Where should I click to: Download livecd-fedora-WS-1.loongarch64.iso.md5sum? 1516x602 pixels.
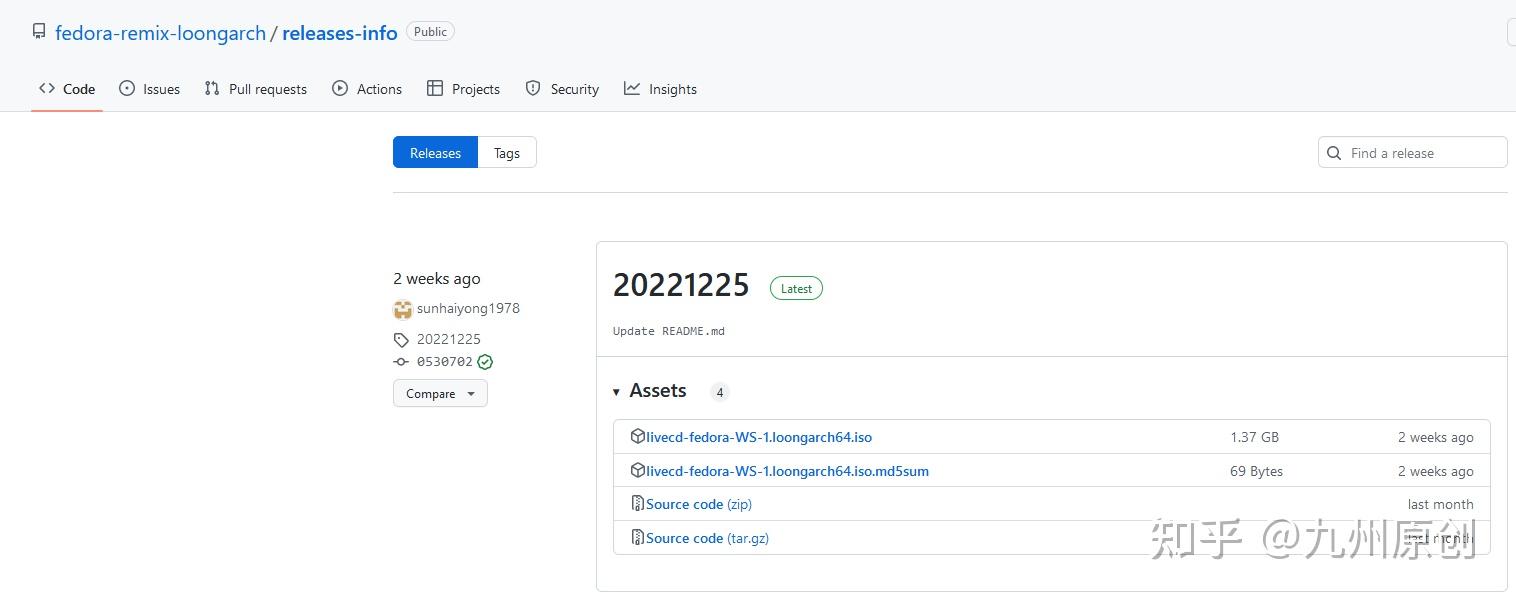(x=787, y=471)
